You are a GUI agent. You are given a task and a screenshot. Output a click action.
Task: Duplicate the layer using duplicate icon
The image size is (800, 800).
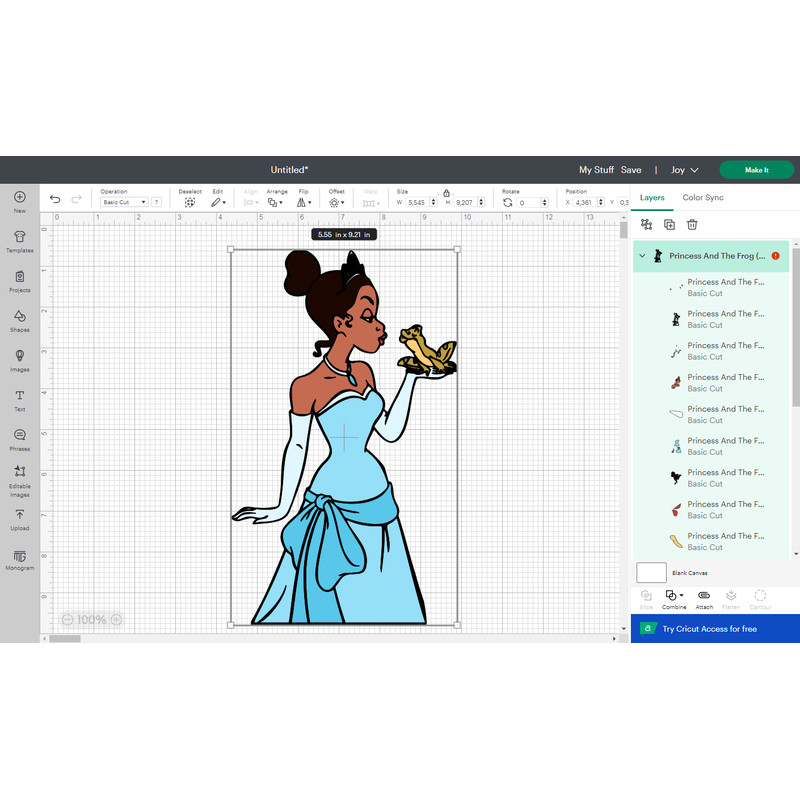669,224
